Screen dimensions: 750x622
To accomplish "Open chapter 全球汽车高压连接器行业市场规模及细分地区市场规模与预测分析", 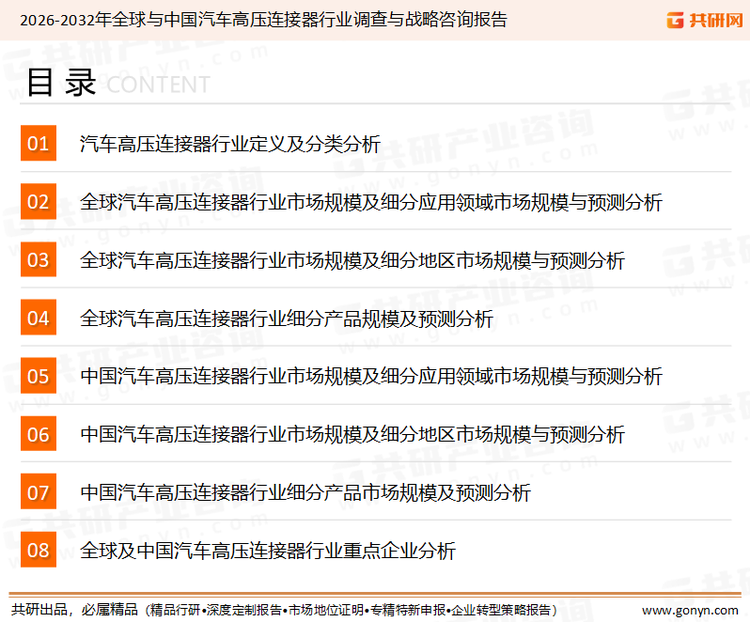I will 353,260.
